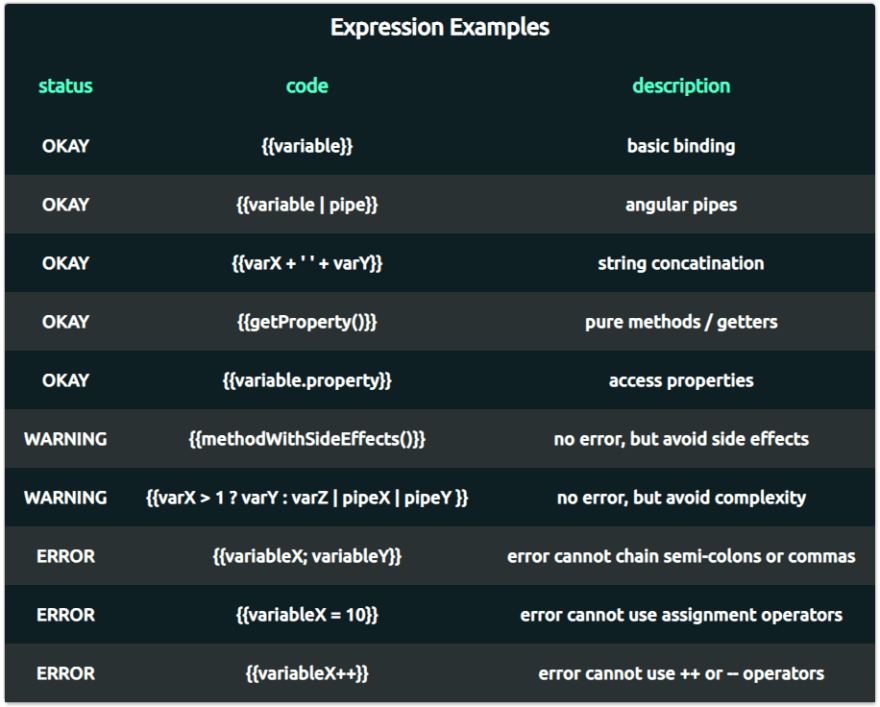Select the {{getProperty()}} code cell
The height and width of the screenshot is (707, 880).
click(x=307, y=322)
